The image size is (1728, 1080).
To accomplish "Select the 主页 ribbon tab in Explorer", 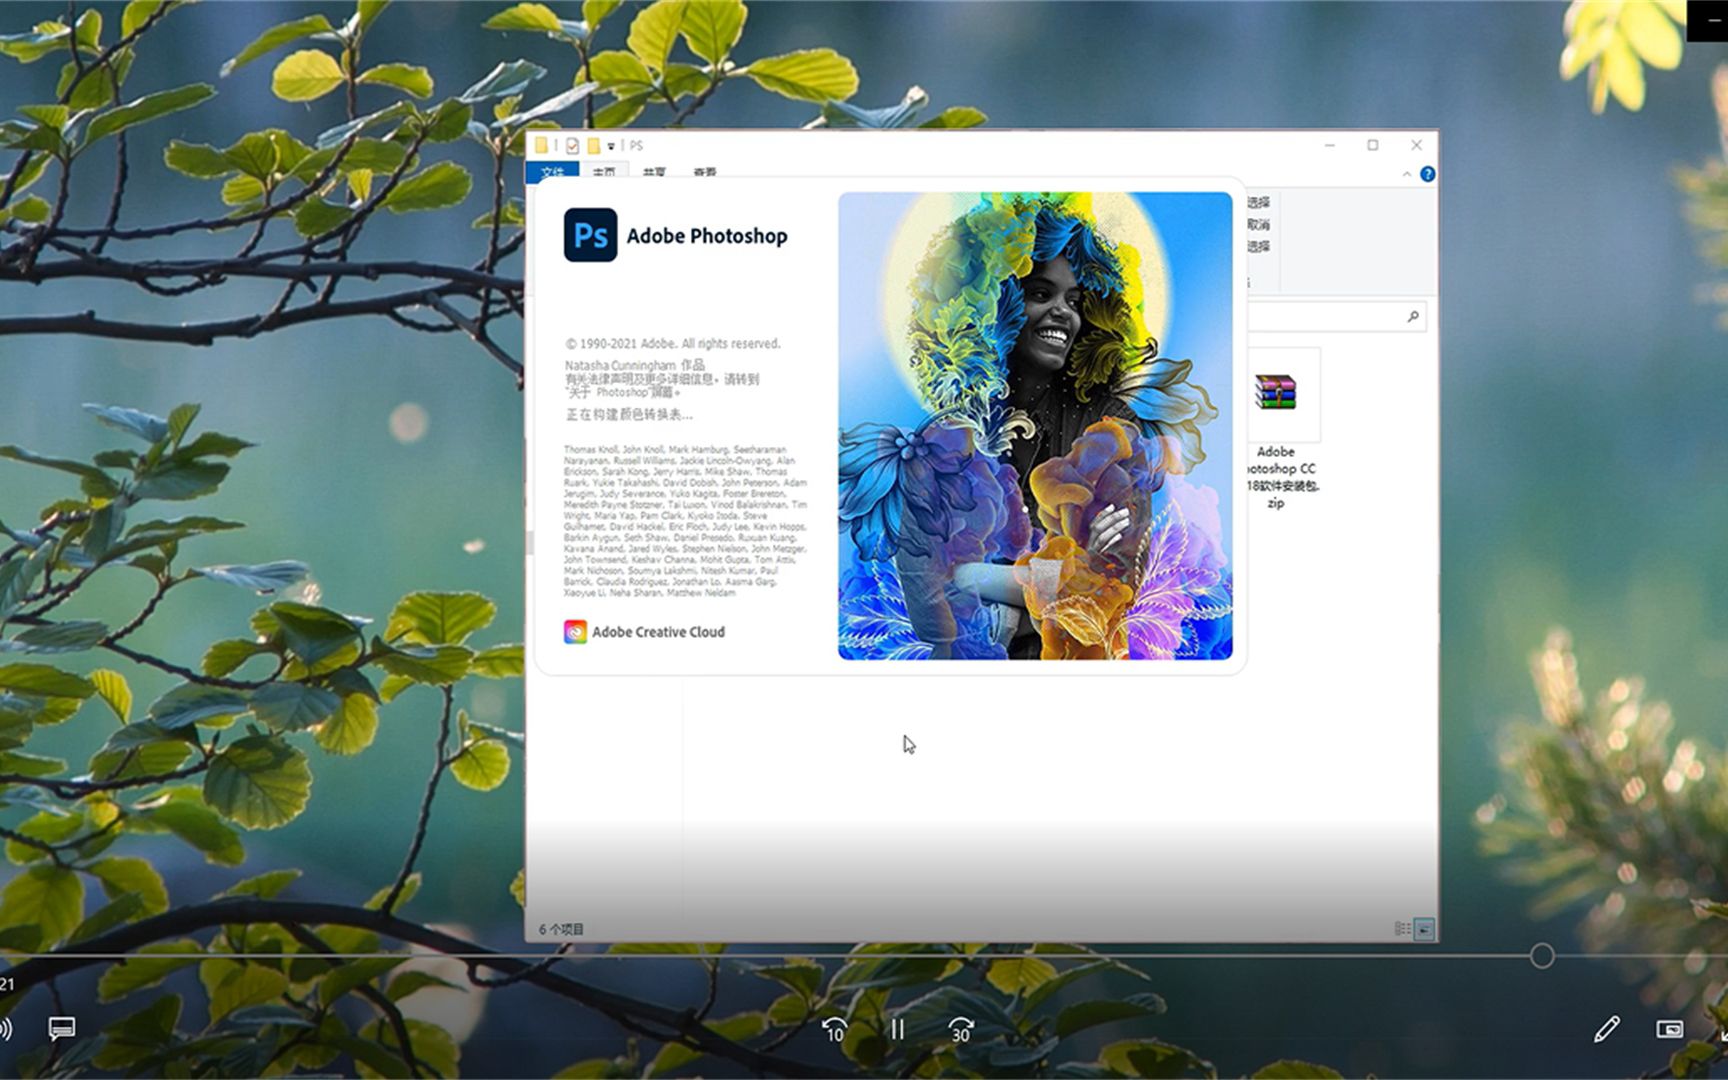I will tap(604, 172).
